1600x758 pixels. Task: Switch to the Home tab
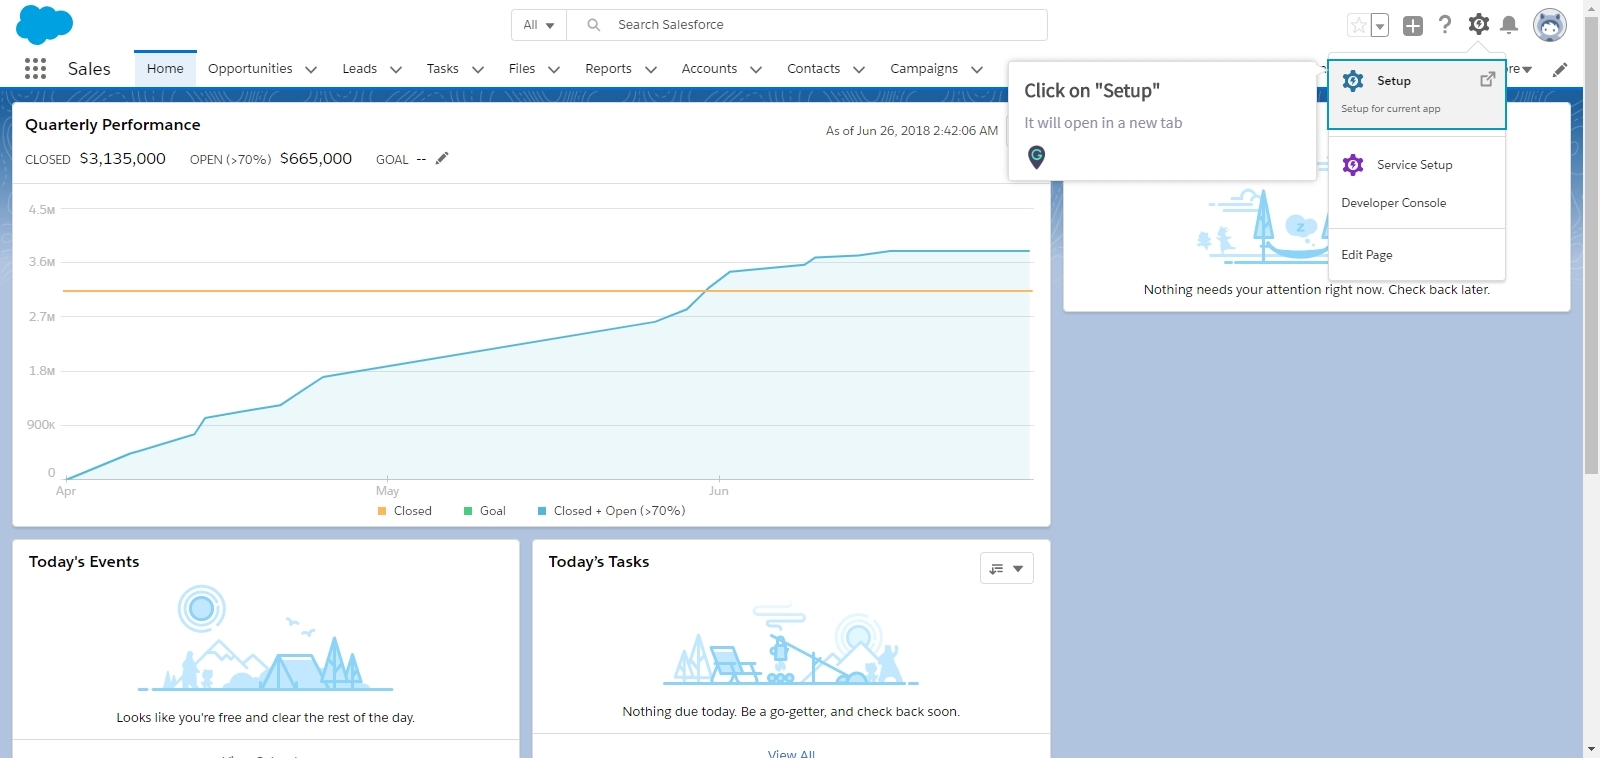[x=165, y=69]
